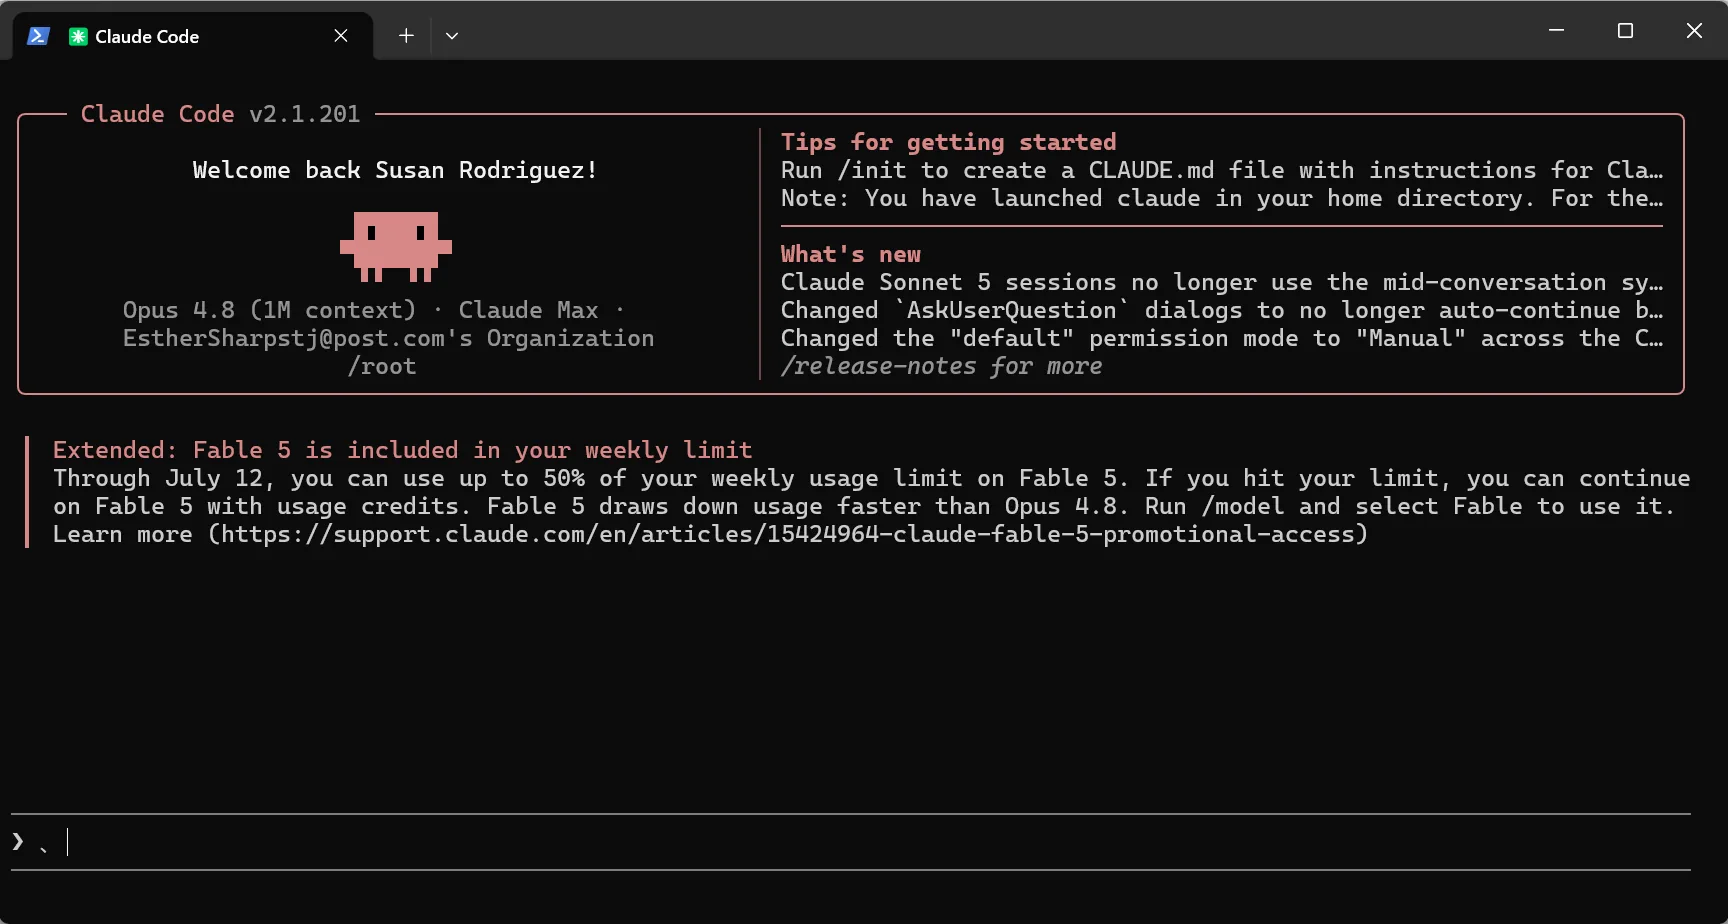This screenshot has width=1728, height=924.
Task: Focus the command prompt input line
Action: pyautogui.click(x=850, y=842)
